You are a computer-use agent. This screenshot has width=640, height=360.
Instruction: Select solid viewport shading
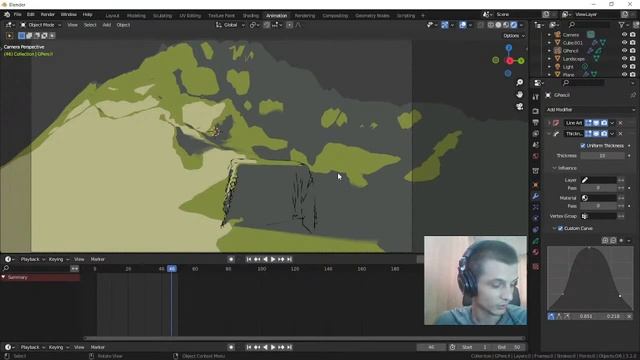[x=498, y=25]
